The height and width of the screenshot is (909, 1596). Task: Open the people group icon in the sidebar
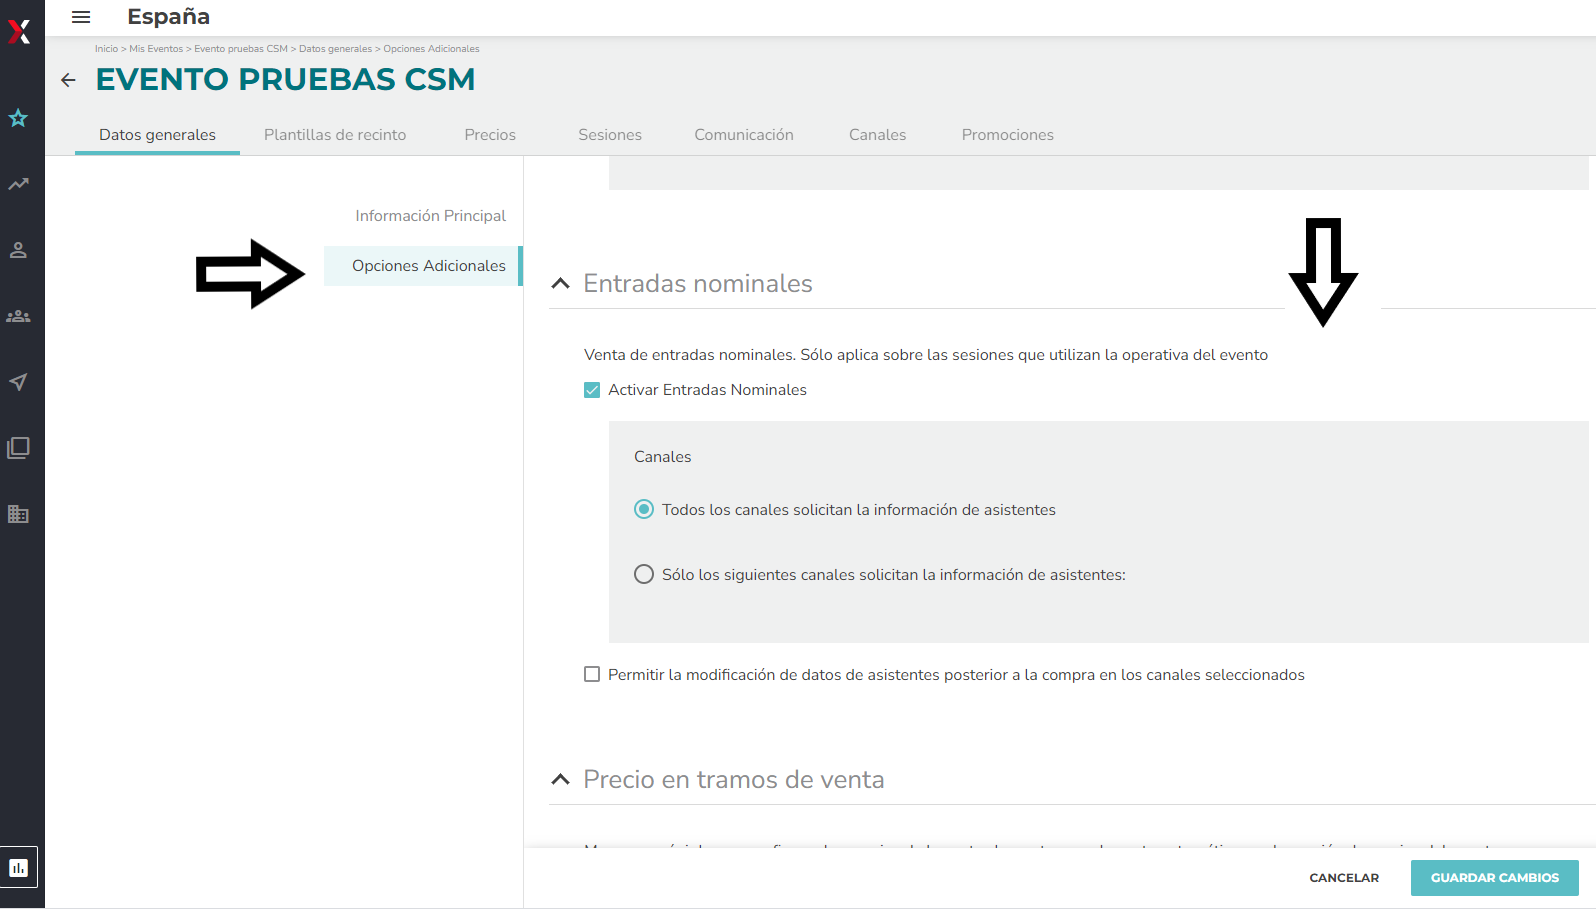point(18,316)
